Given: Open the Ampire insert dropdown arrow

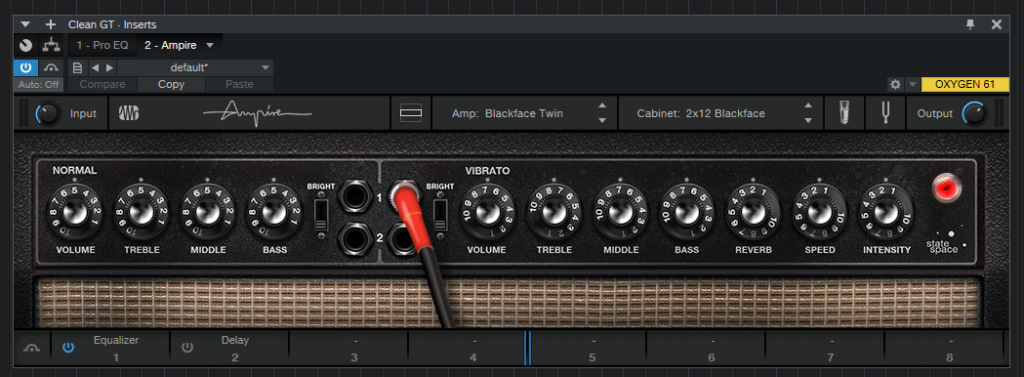Looking at the screenshot, I should pos(210,46).
